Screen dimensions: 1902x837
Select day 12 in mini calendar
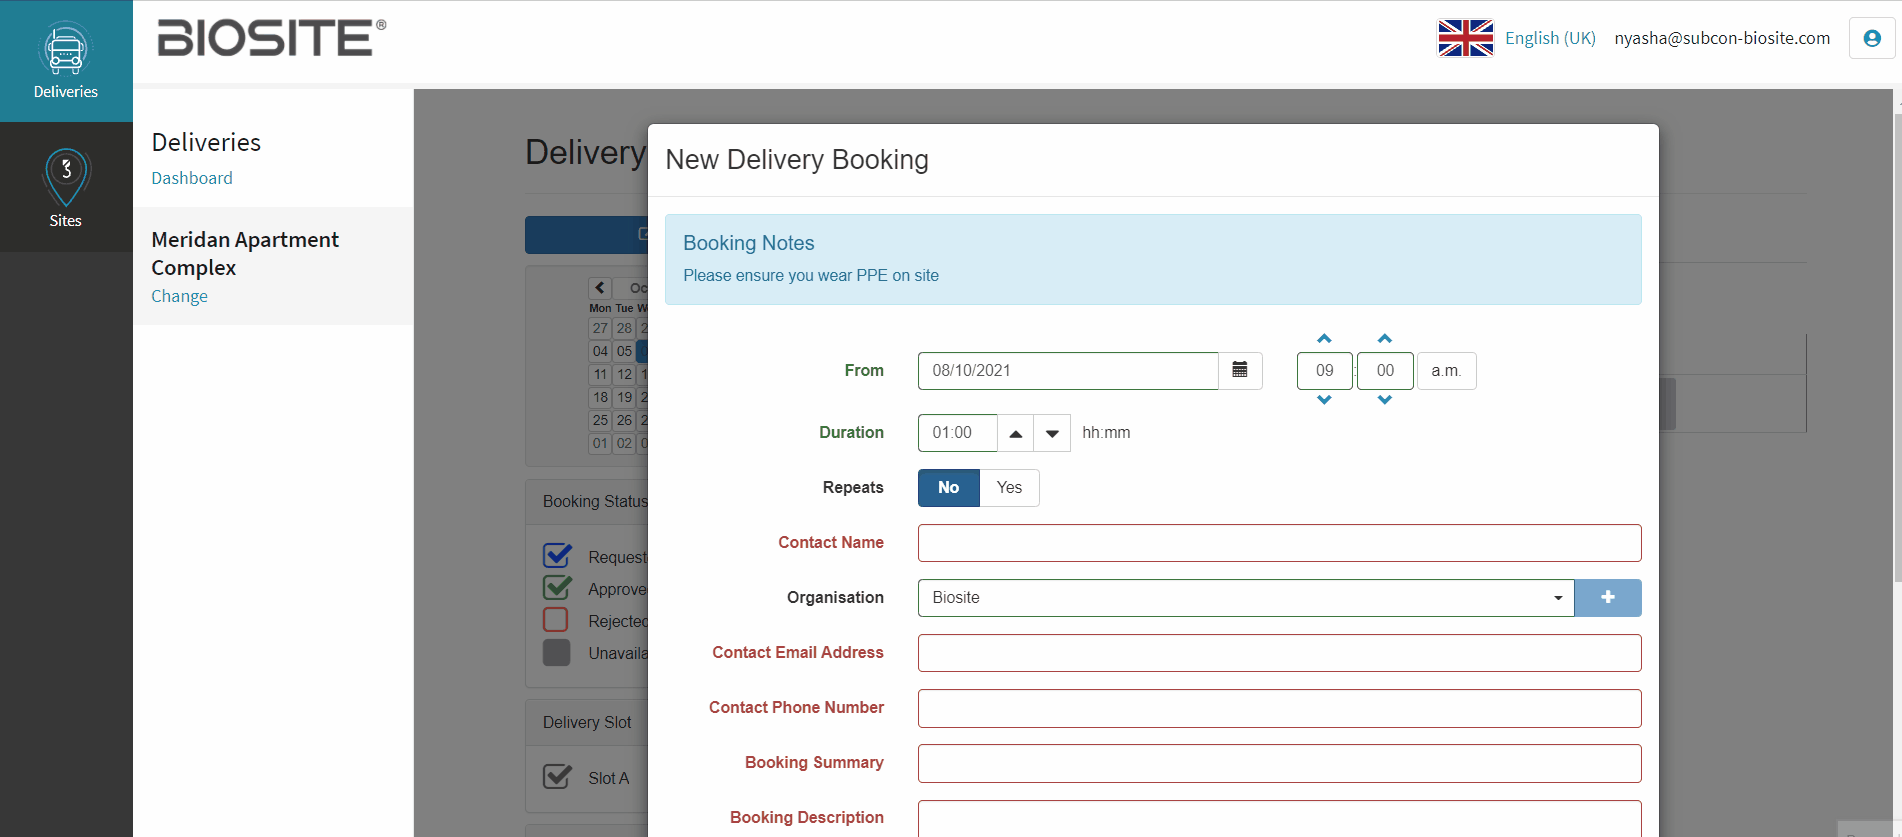(624, 374)
